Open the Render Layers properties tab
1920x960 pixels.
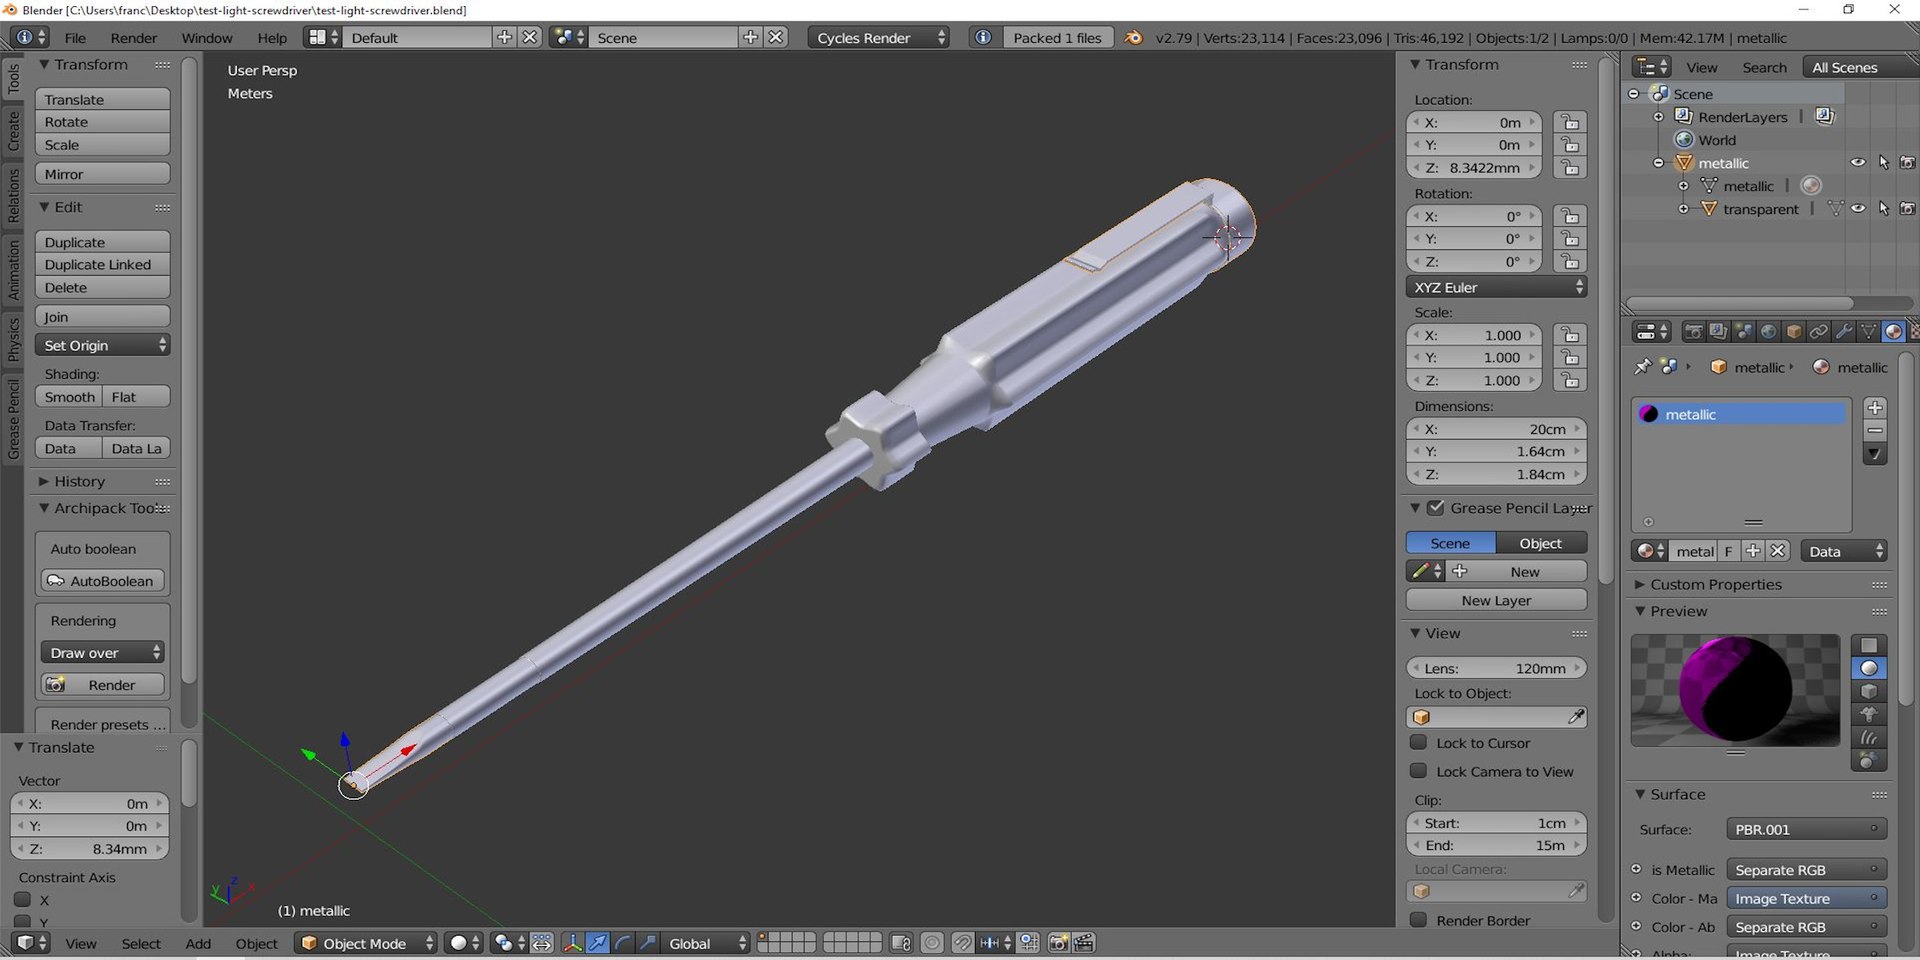(x=1718, y=332)
